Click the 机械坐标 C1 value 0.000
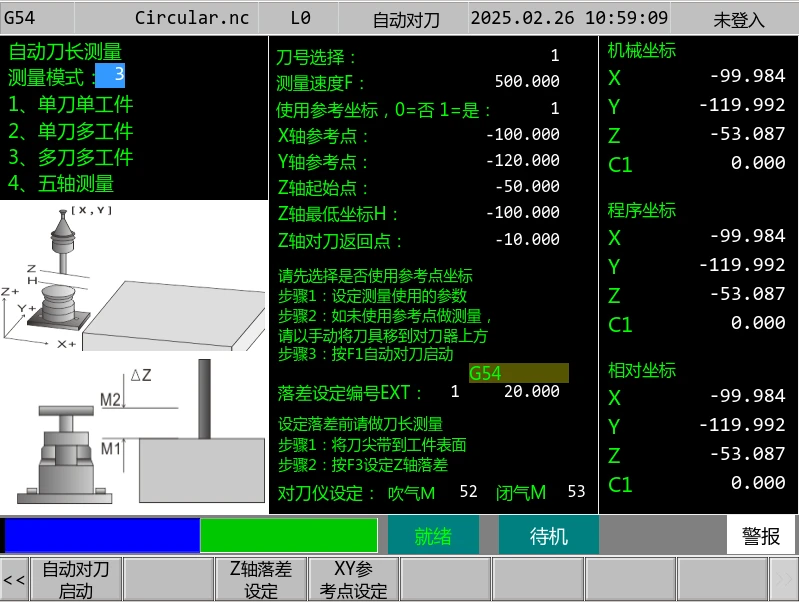This screenshot has height=602, width=799. [x=758, y=163]
